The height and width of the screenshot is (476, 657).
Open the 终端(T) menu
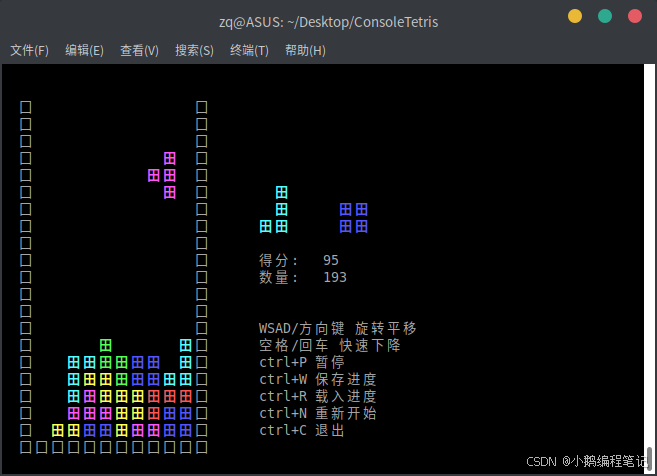[249, 51]
